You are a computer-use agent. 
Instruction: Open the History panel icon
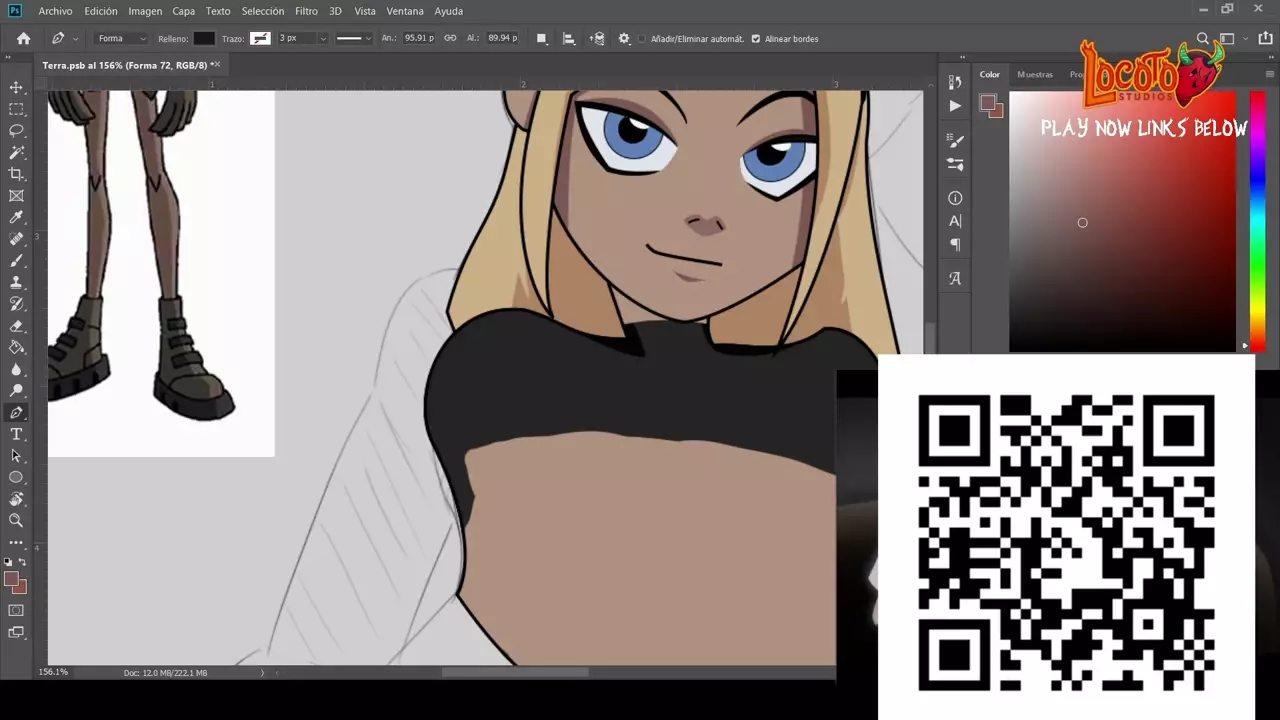pos(955,83)
